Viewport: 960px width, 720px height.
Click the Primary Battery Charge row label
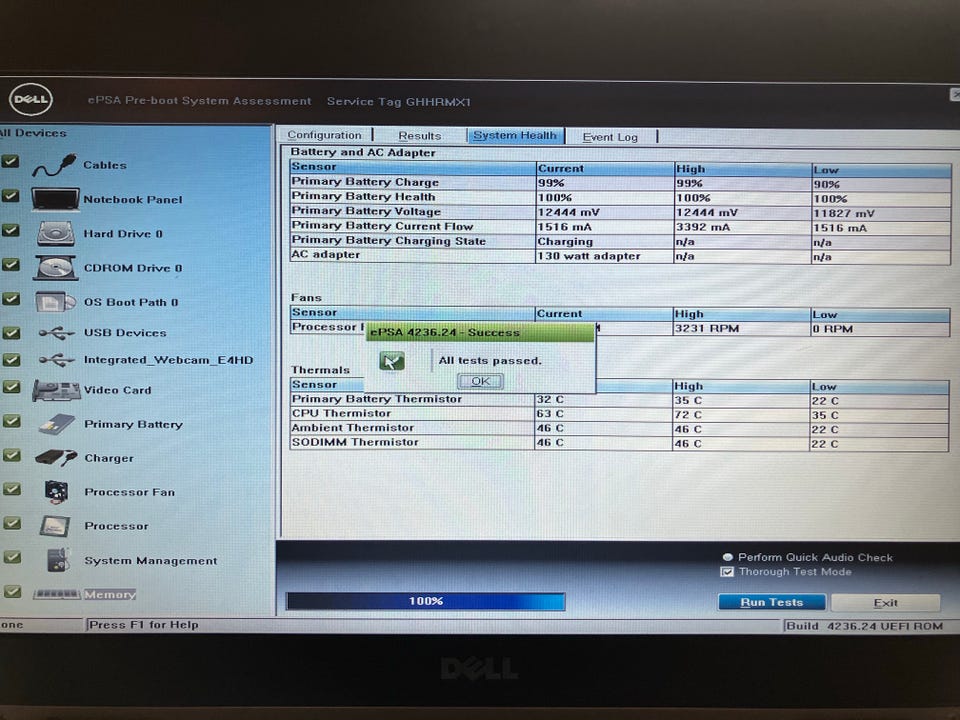(x=365, y=182)
